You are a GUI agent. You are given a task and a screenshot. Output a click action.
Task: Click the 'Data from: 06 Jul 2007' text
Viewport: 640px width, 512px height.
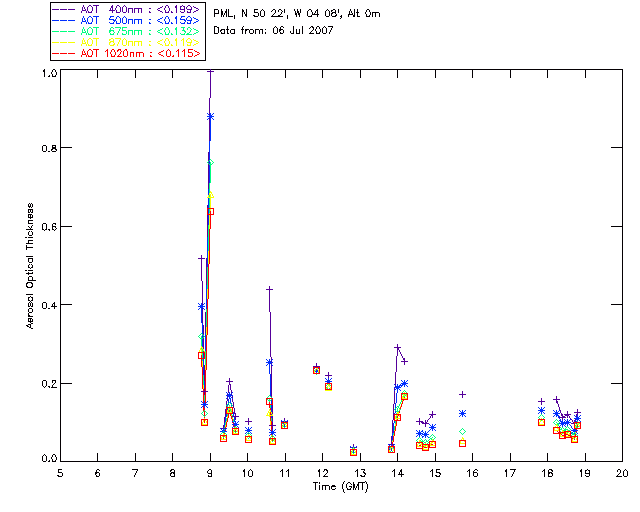coord(273,30)
